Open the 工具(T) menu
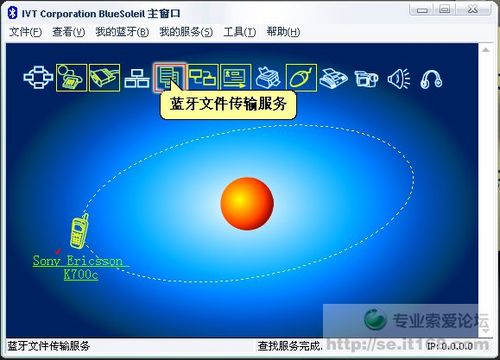The height and width of the screenshot is (360, 500). pos(240,32)
